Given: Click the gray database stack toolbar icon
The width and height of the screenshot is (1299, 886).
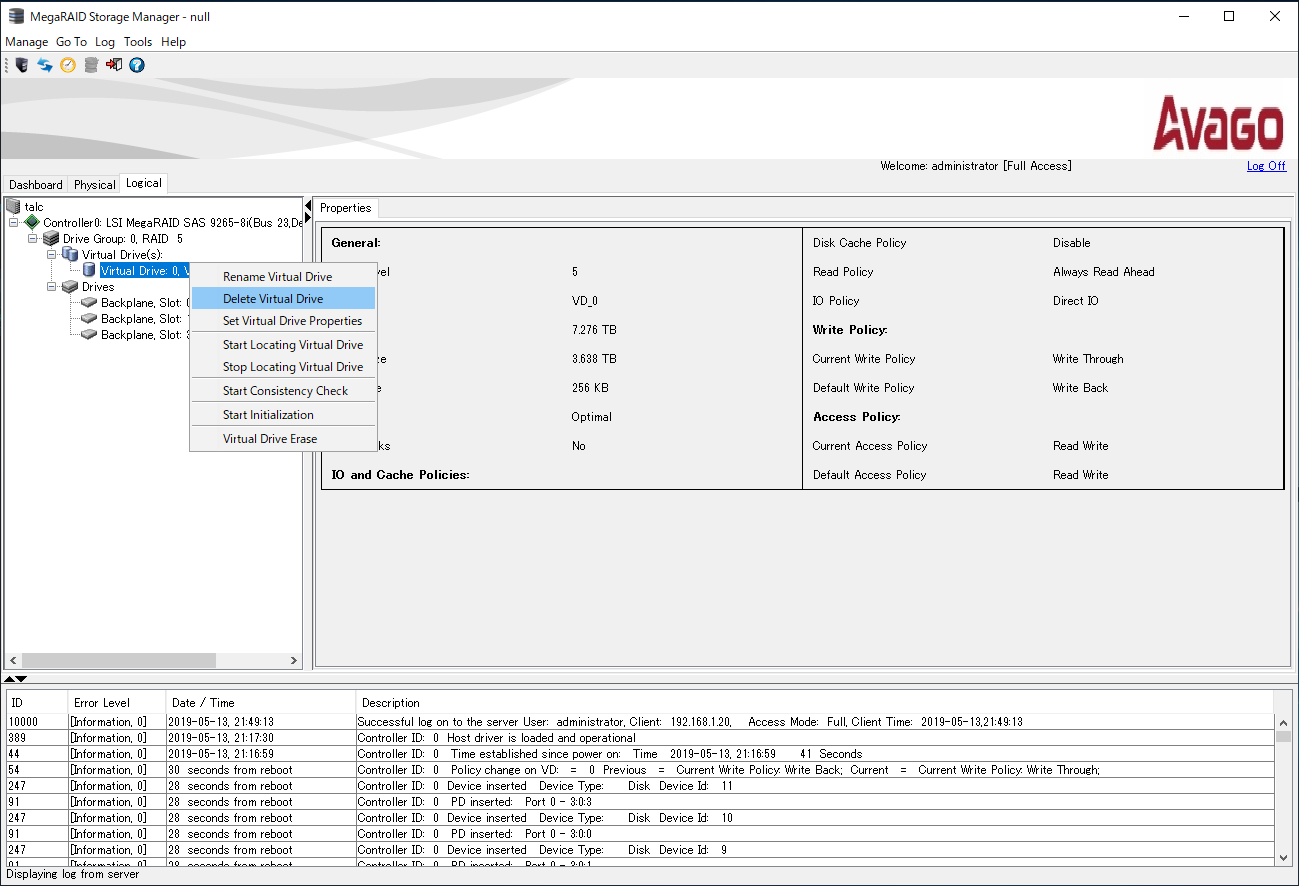Looking at the screenshot, I should coord(91,65).
